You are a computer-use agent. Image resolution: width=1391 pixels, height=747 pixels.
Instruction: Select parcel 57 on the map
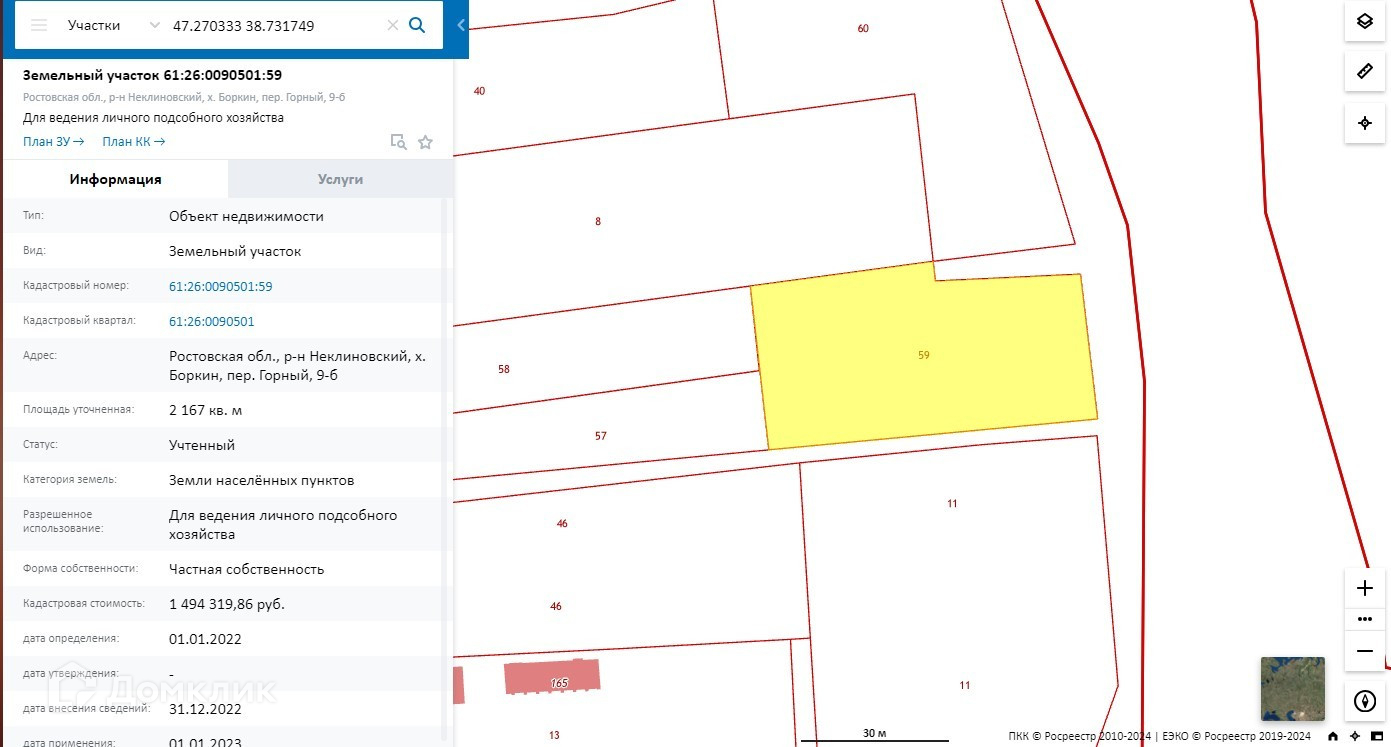pyautogui.click(x=601, y=436)
